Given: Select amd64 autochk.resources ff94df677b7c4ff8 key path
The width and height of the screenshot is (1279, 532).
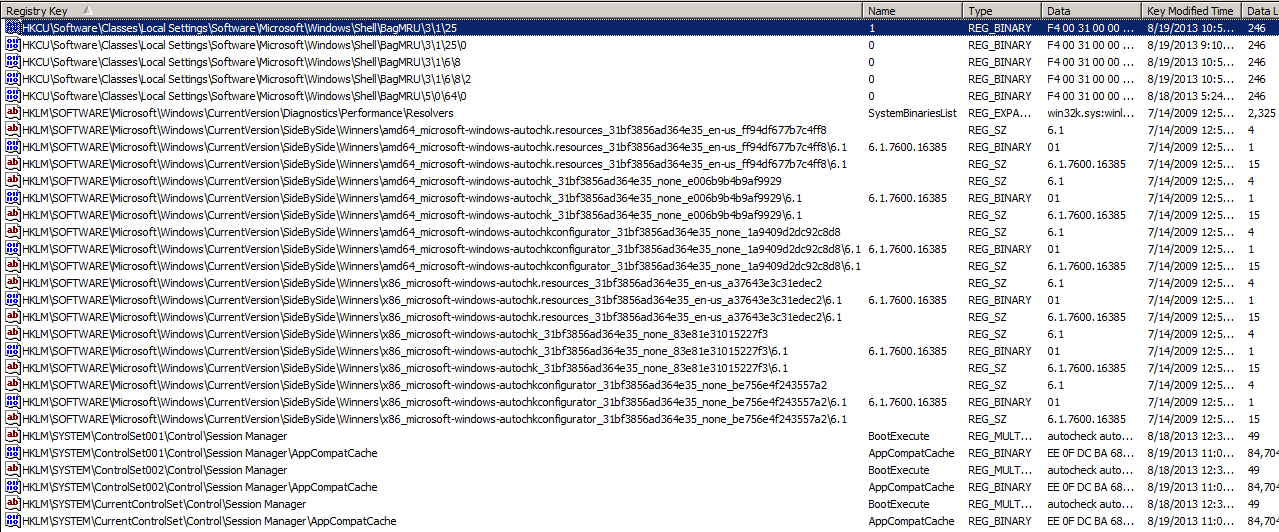Looking at the screenshot, I should coord(424,130).
